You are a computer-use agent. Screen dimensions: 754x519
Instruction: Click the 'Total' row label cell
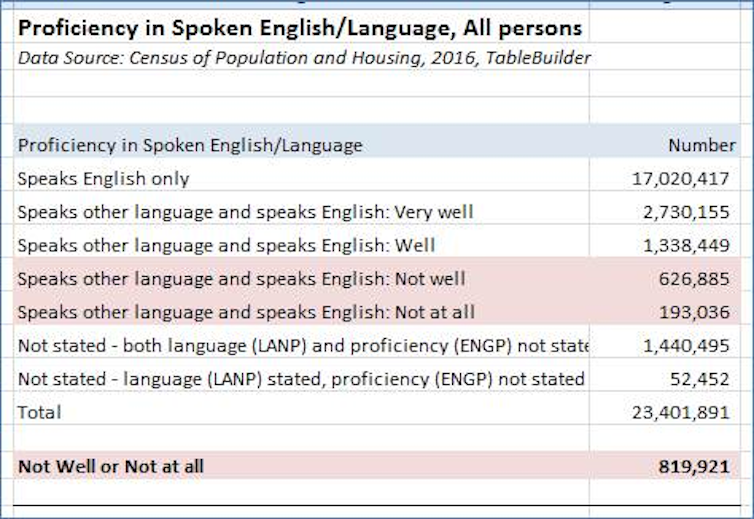point(40,412)
